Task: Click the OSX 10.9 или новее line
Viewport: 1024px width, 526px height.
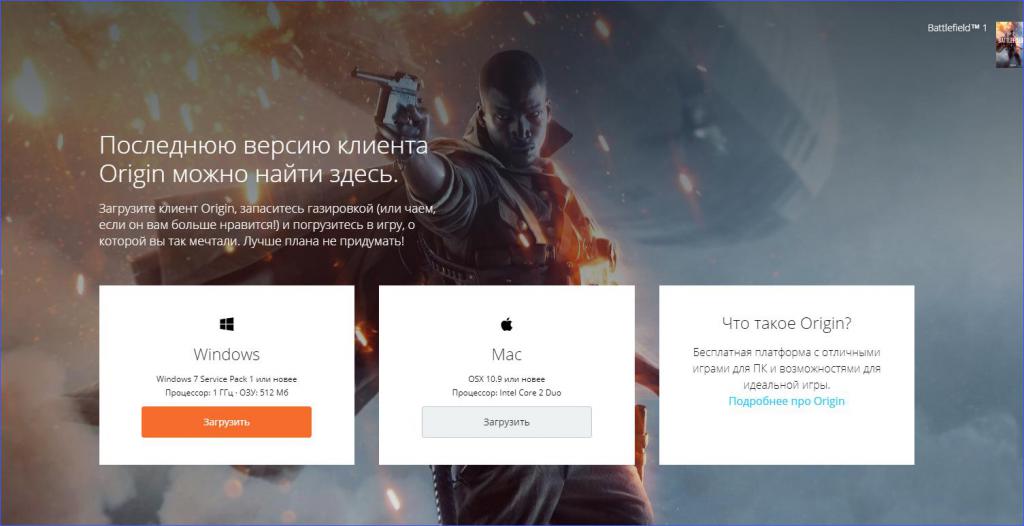Action: tap(507, 379)
